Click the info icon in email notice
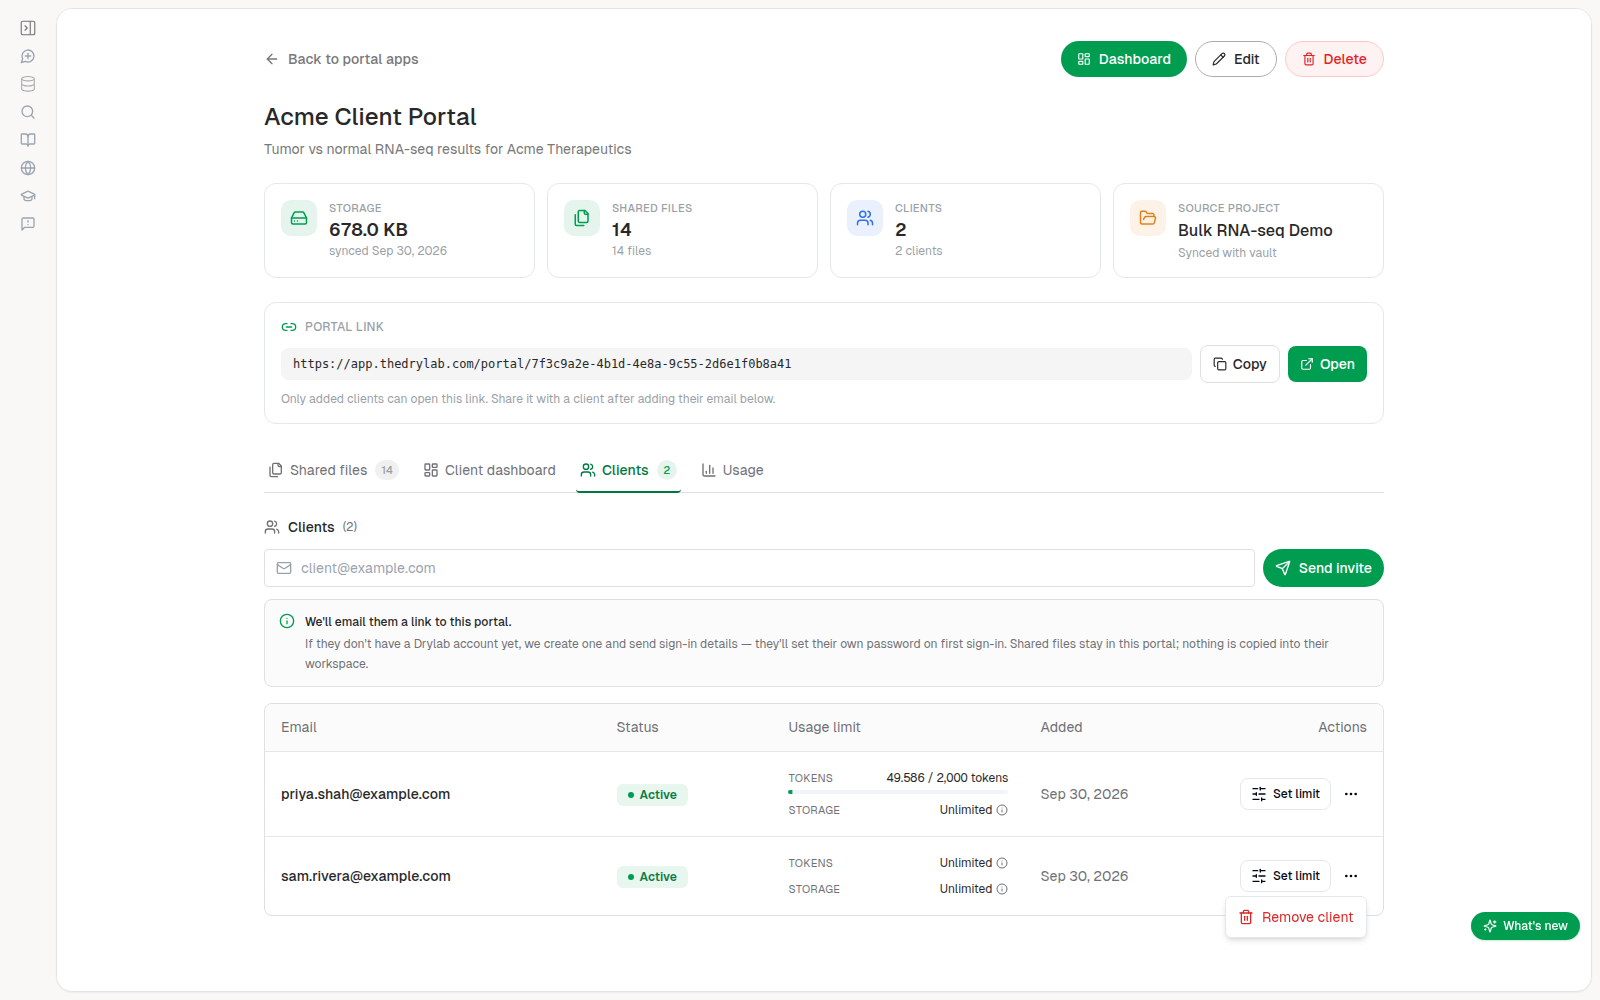Image resolution: width=1600 pixels, height=1000 pixels. [287, 621]
